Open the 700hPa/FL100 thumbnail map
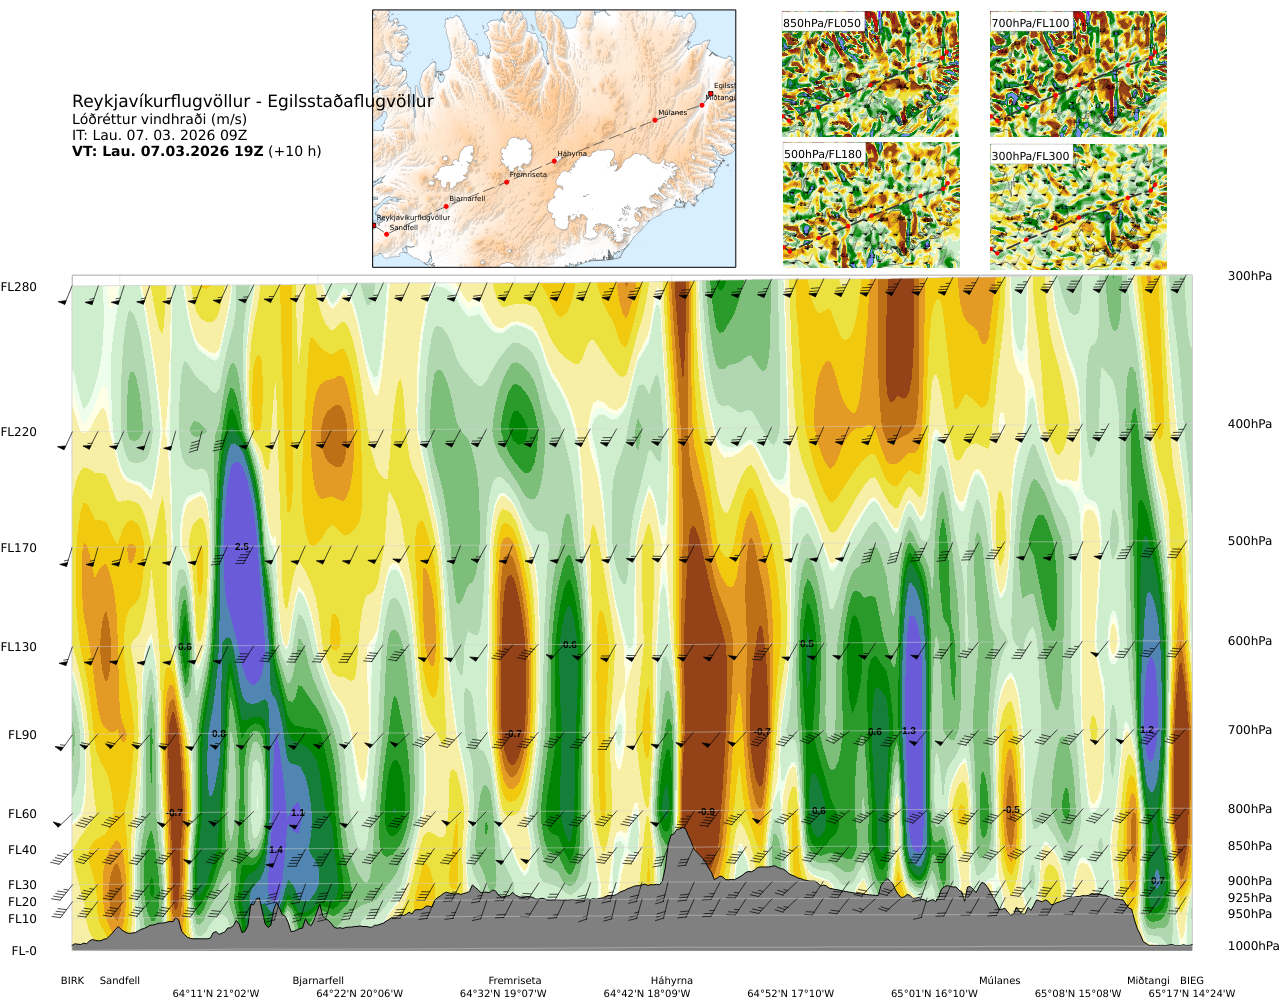 [x=1078, y=74]
